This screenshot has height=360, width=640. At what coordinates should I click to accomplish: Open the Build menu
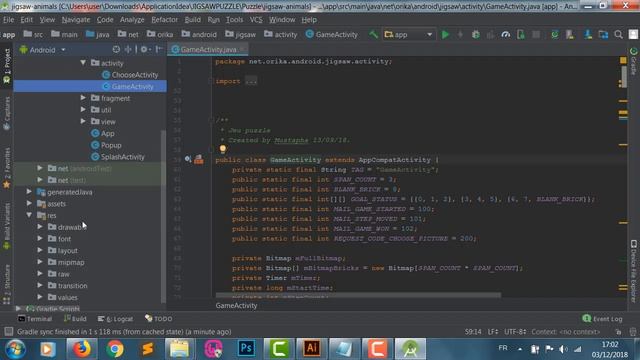point(192,20)
